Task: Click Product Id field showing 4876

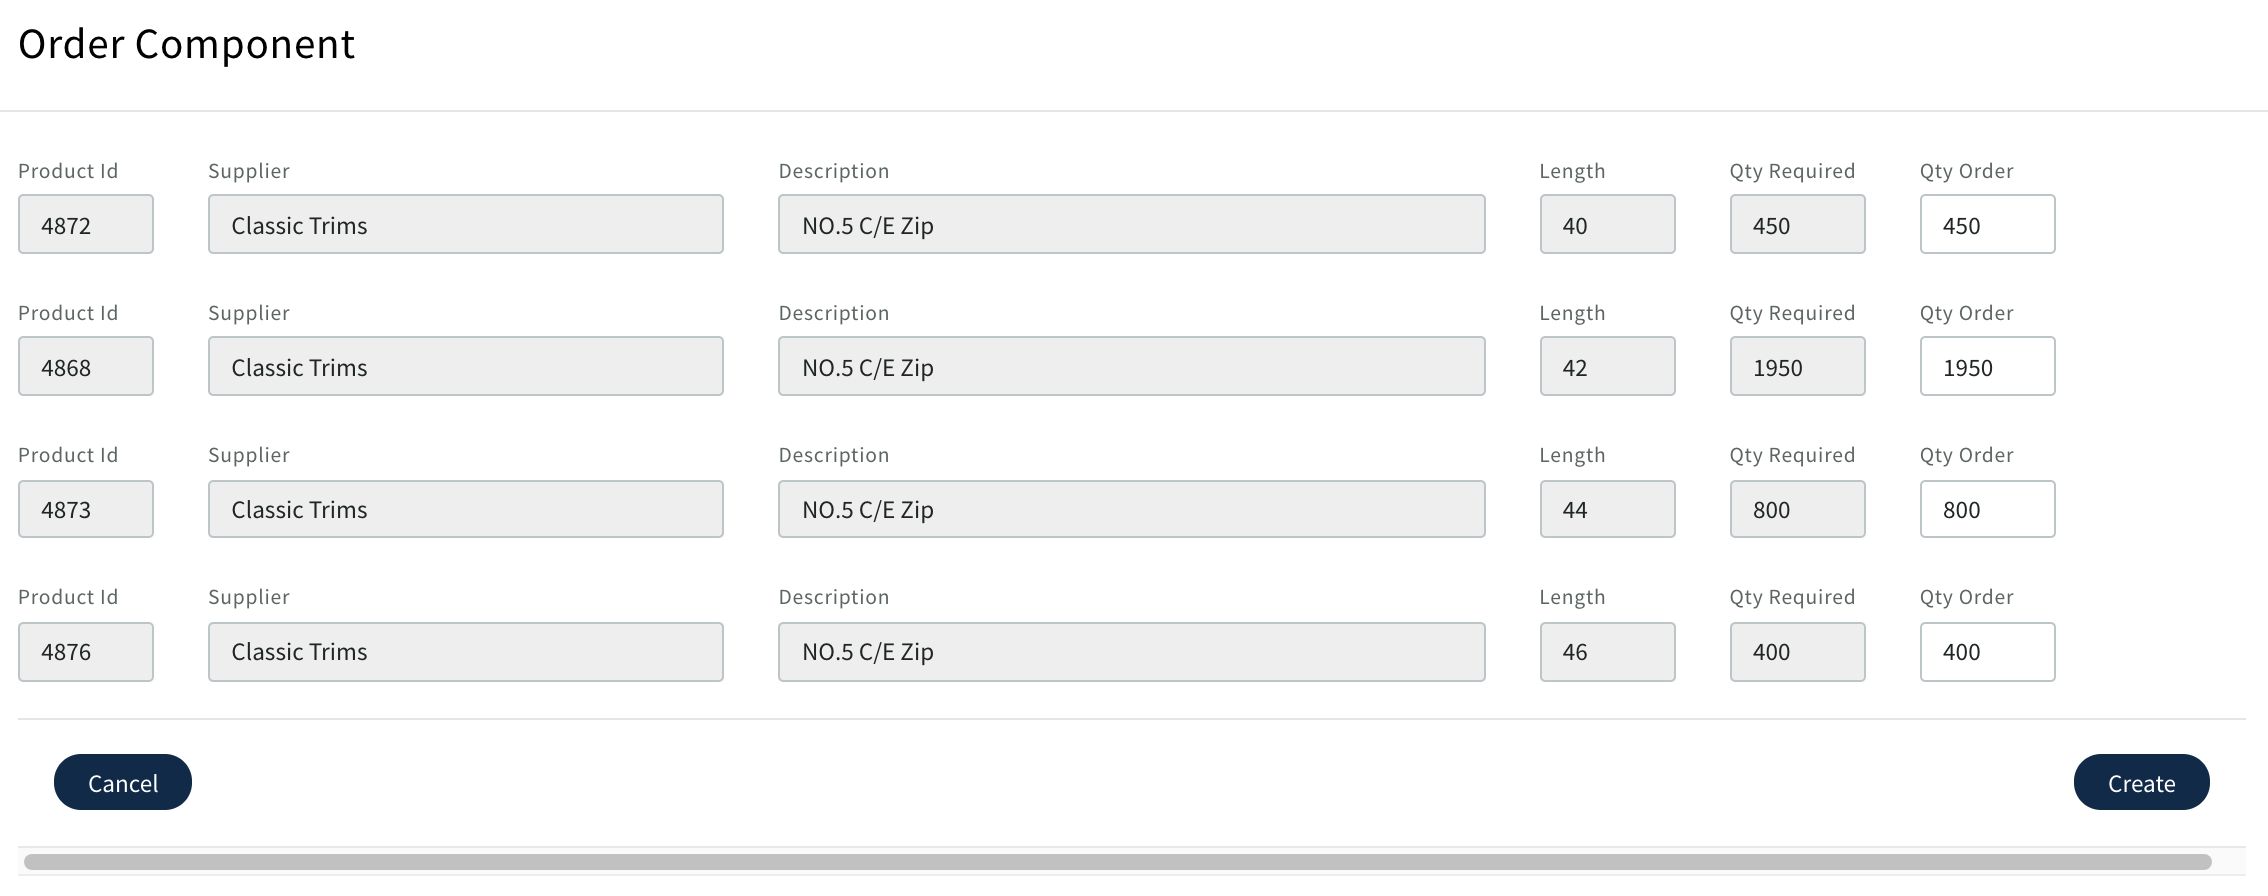Action: (x=86, y=652)
